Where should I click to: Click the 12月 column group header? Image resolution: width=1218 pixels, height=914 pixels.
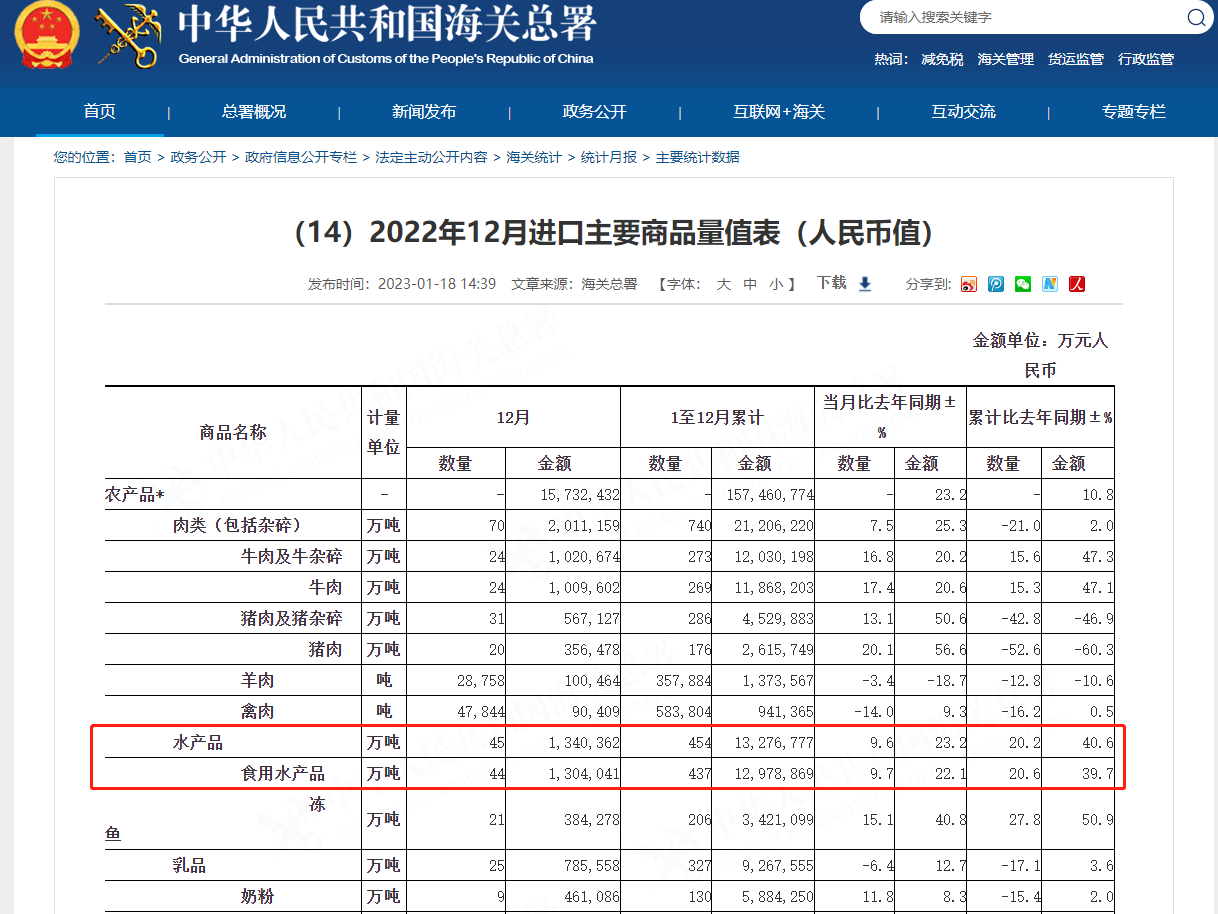pos(513,417)
